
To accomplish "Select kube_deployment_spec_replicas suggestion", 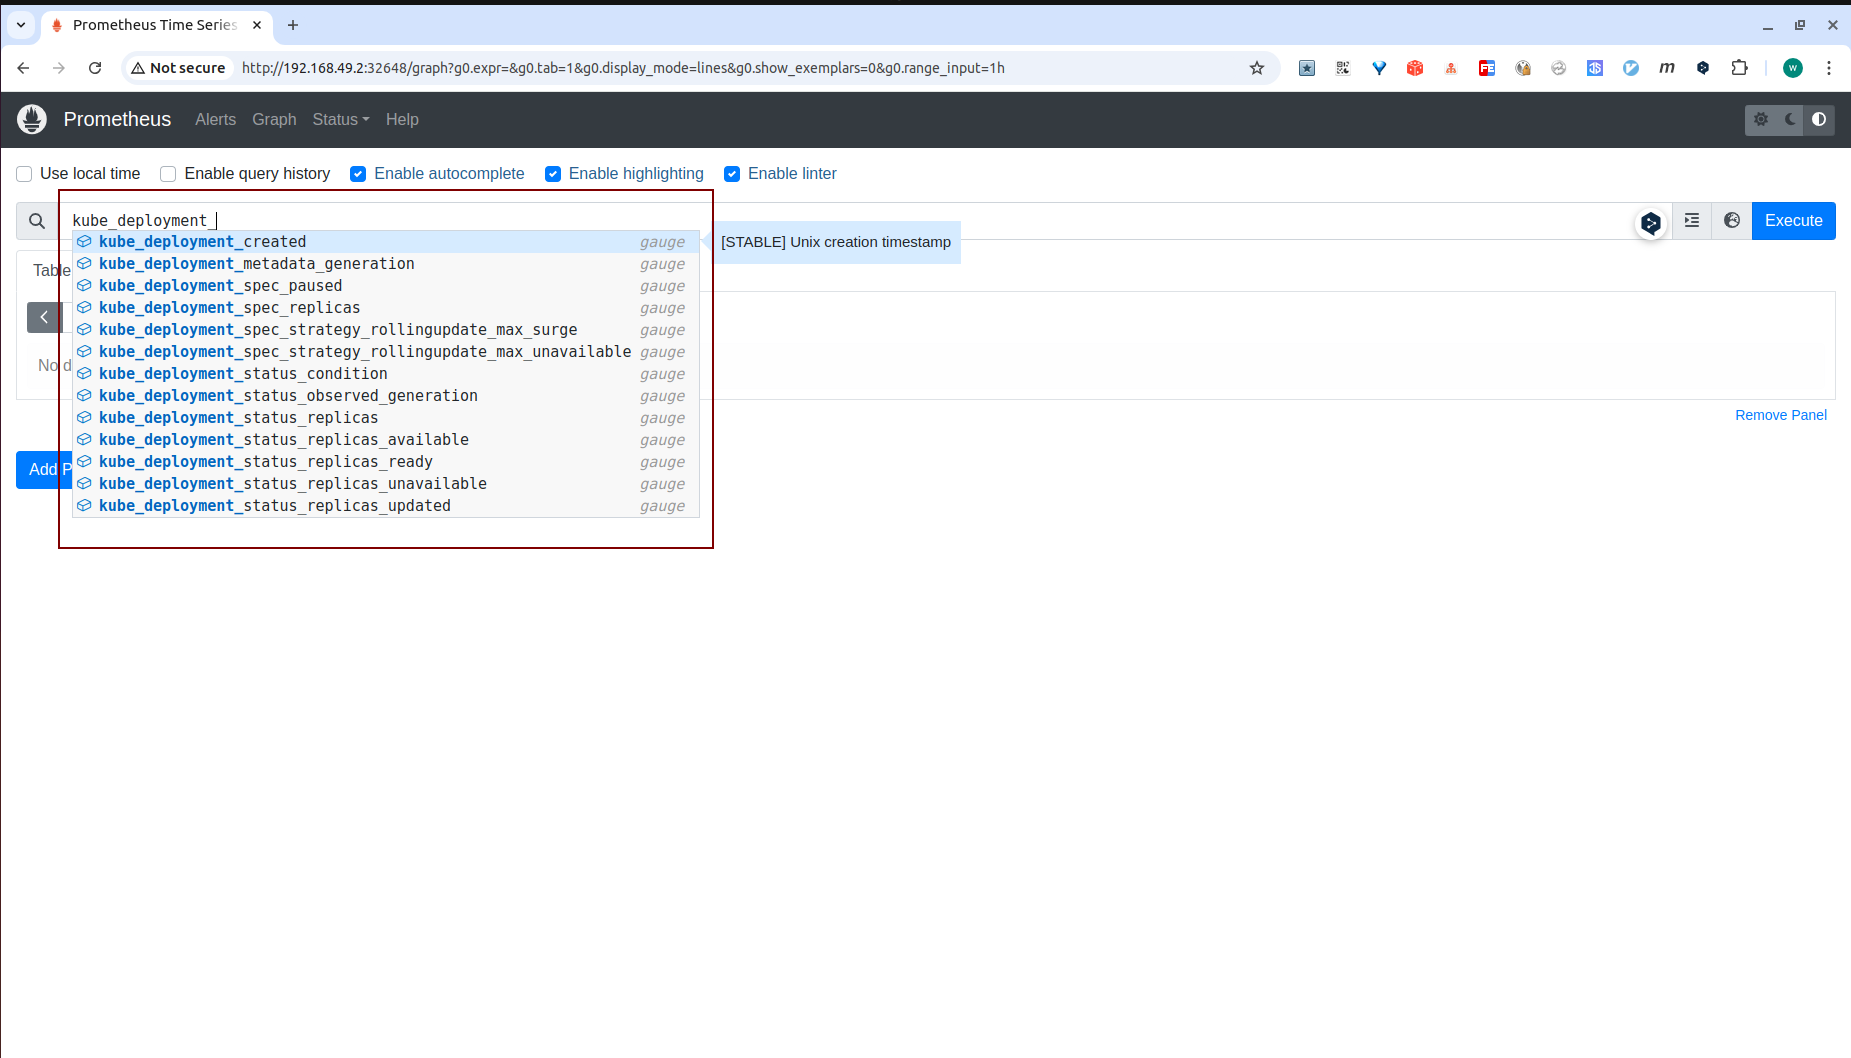I will 386,308.
